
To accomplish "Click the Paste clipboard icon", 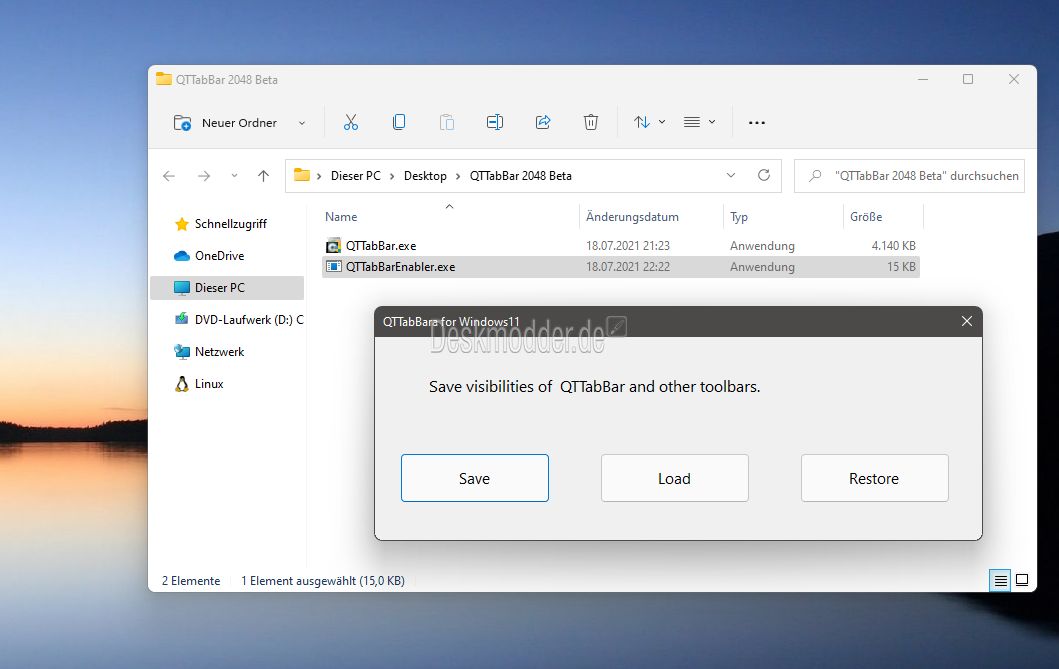I will [x=446, y=122].
